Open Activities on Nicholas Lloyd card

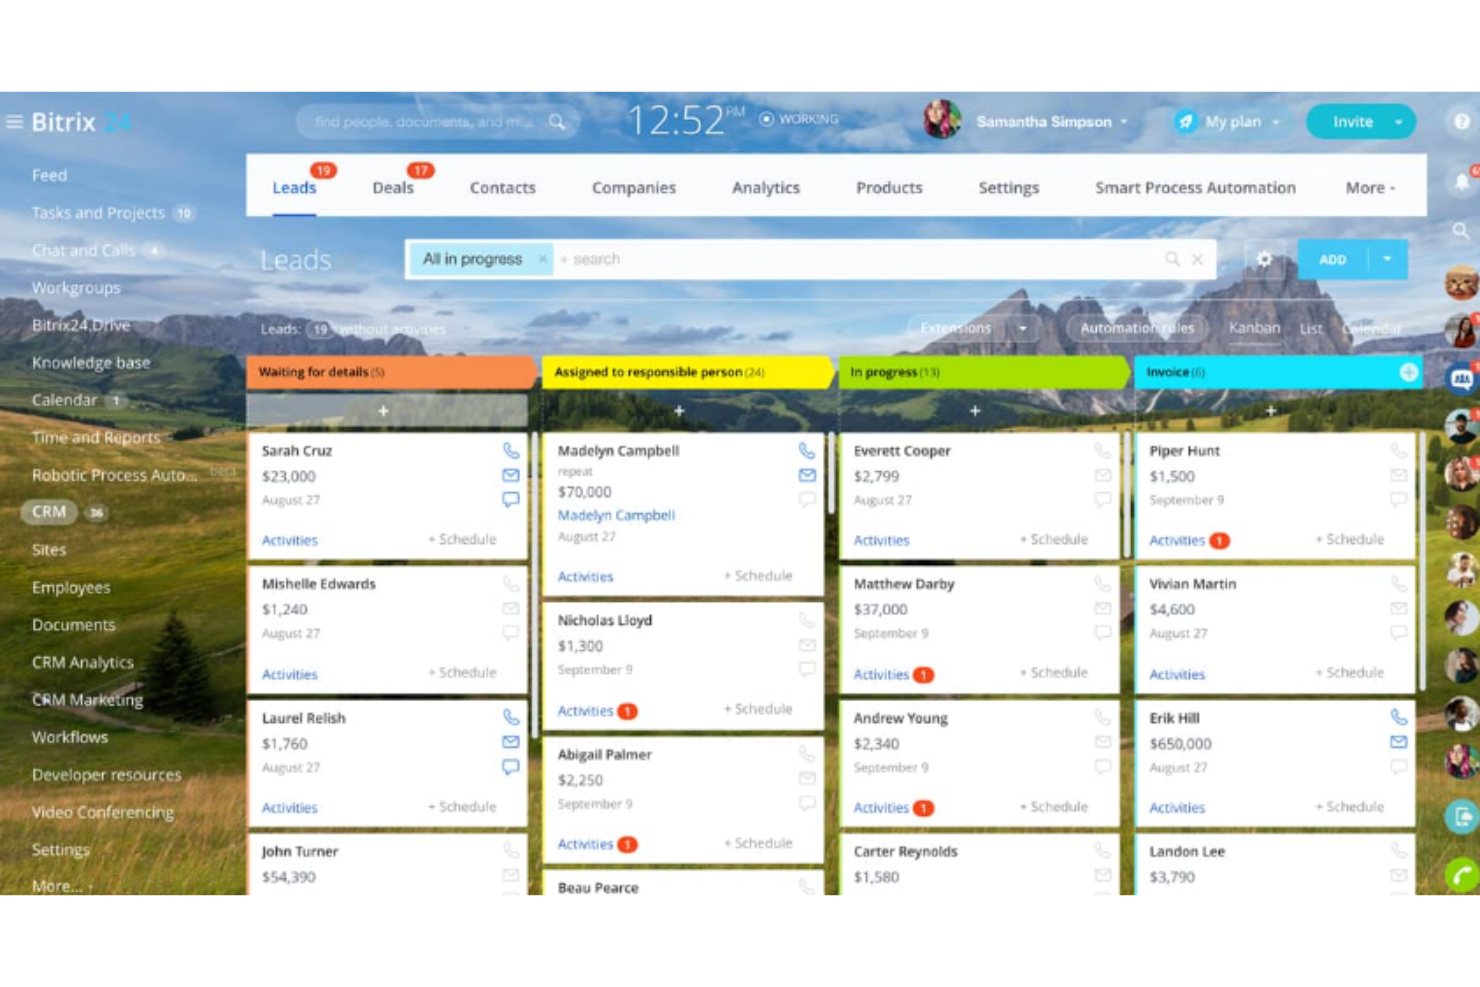coord(585,711)
